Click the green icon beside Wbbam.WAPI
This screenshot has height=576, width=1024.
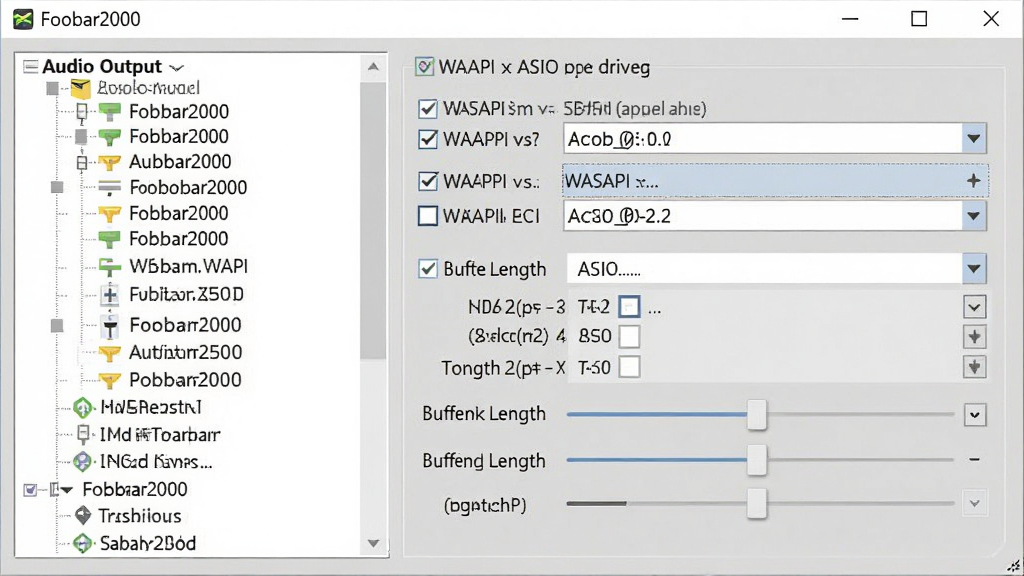(109, 266)
